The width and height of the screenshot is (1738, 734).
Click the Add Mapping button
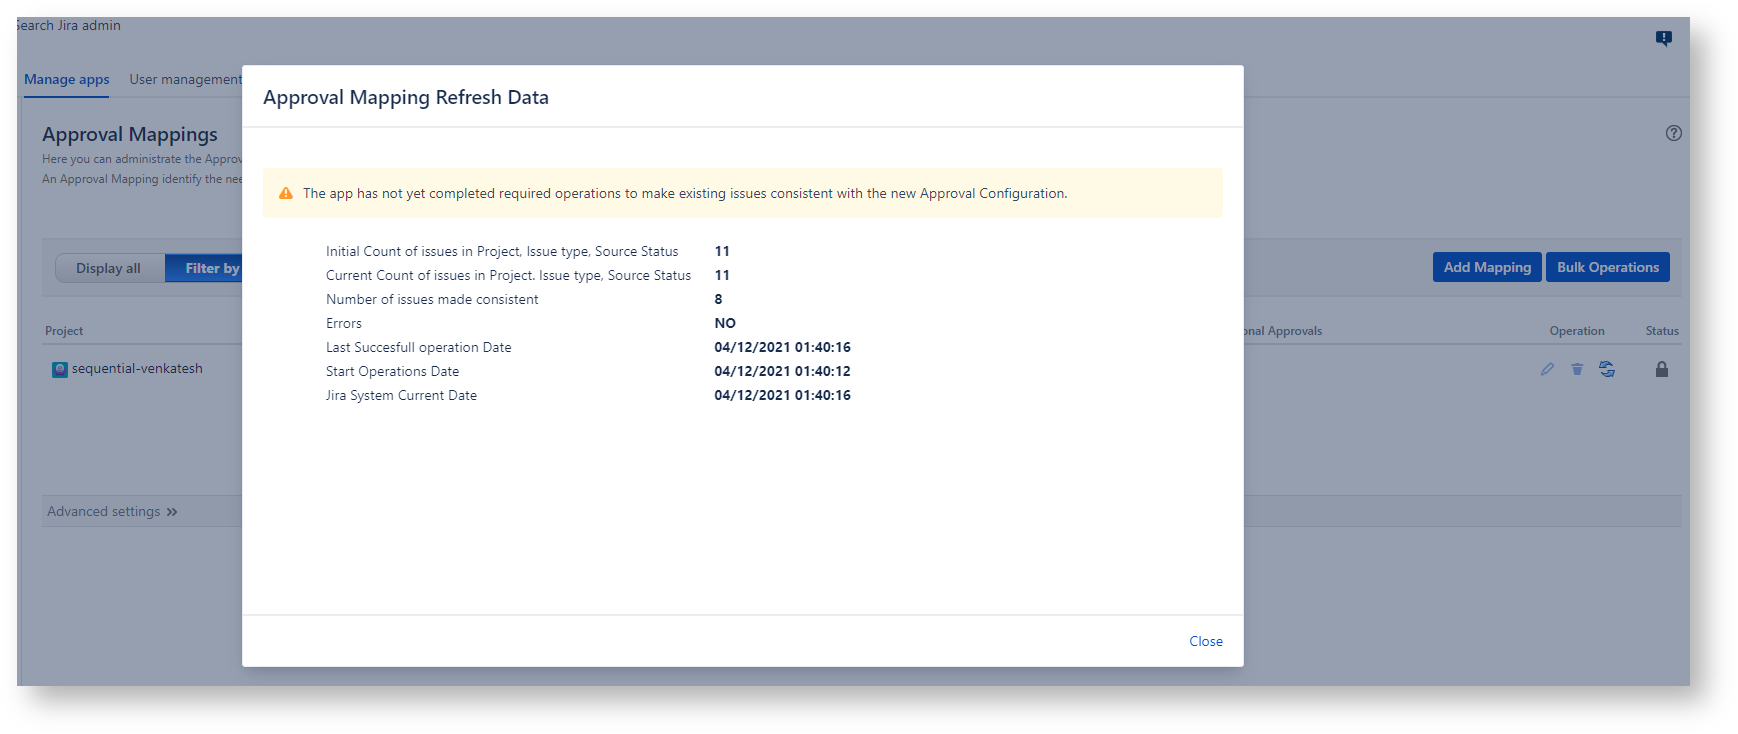(1487, 267)
